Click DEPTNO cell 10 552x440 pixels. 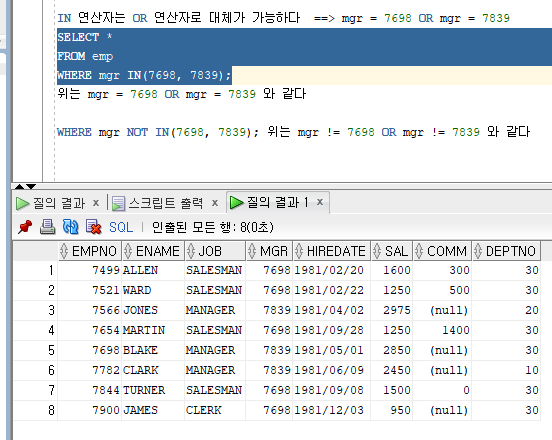(506, 370)
